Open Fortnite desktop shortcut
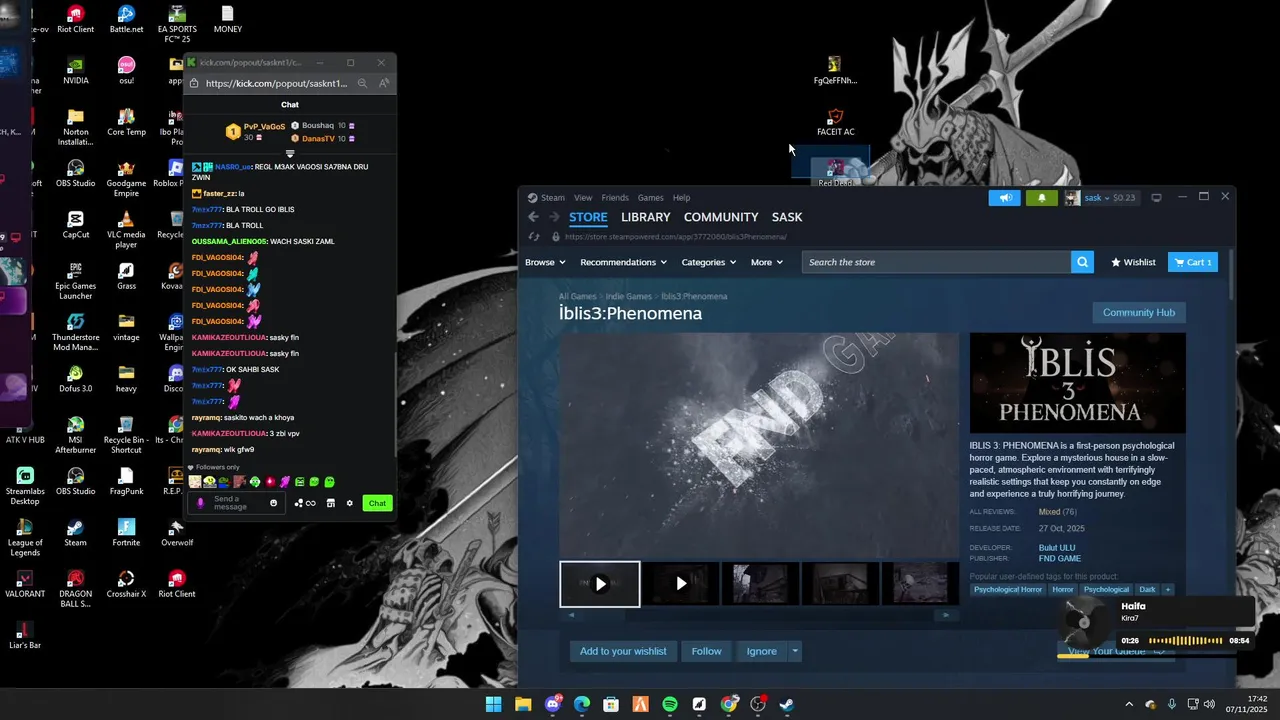This screenshot has height=720, width=1280. (126, 533)
